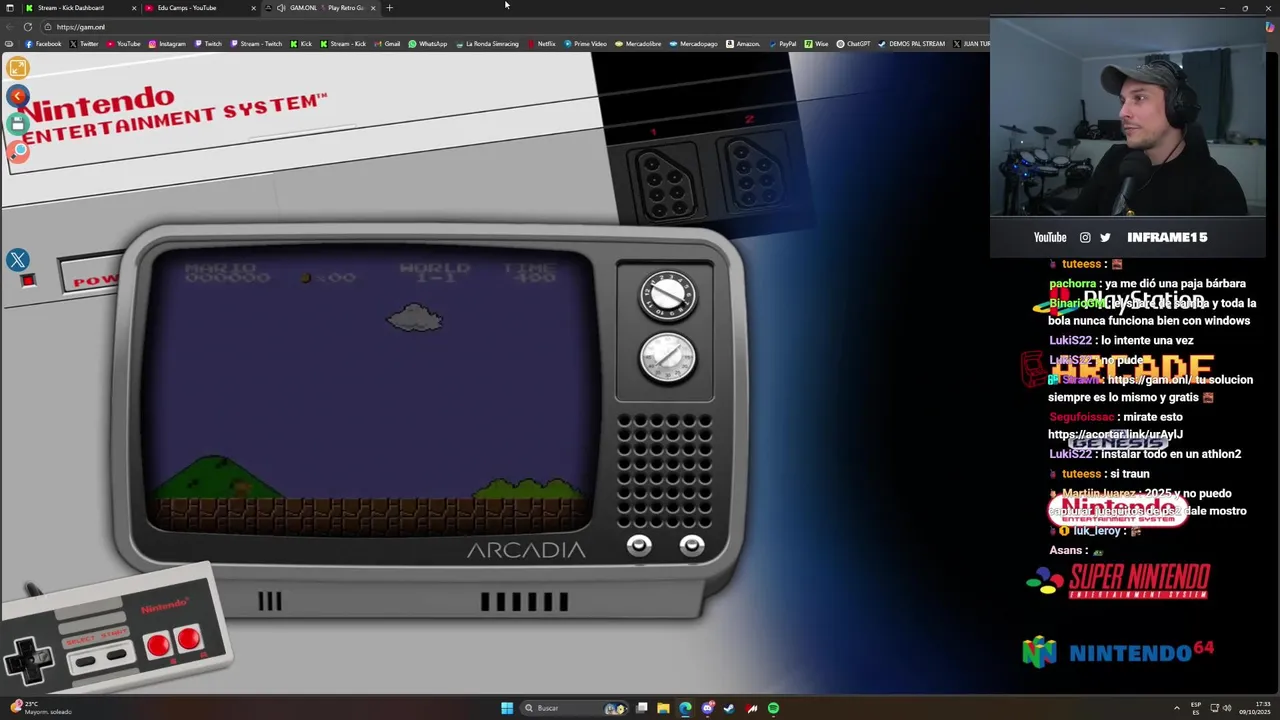Open the YouTube bookmark
1280x720 pixels.
(x=123, y=44)
